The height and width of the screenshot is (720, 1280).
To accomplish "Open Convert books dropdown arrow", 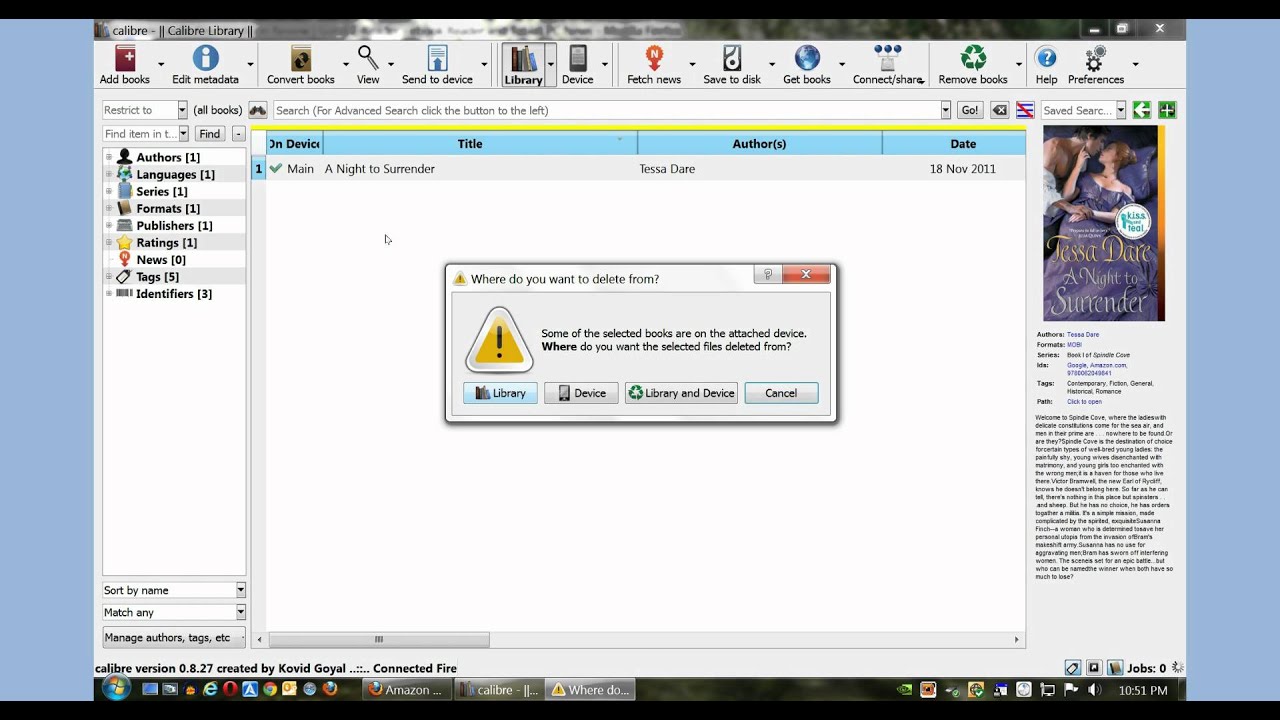I will click(346, 65).
